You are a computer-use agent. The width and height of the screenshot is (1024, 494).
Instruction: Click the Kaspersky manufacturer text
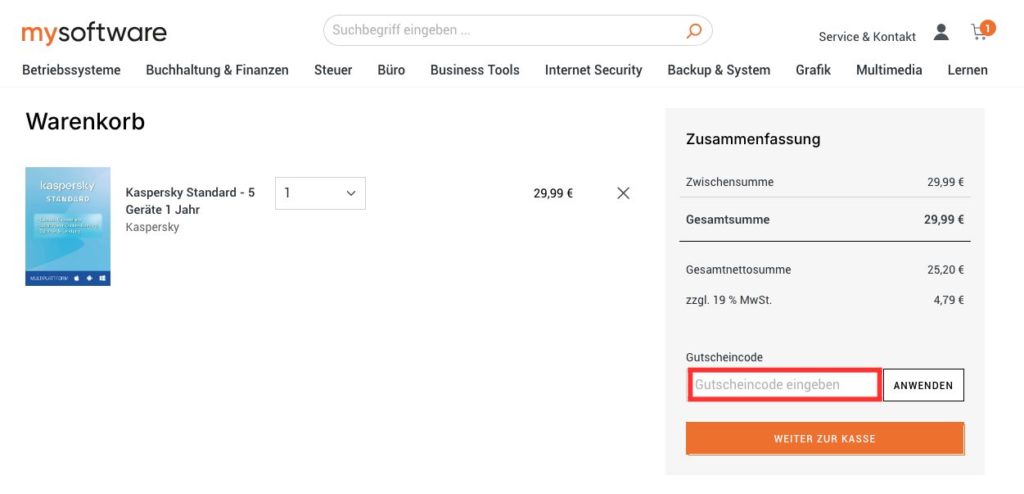pyautogui.click(x=152, y=227)
